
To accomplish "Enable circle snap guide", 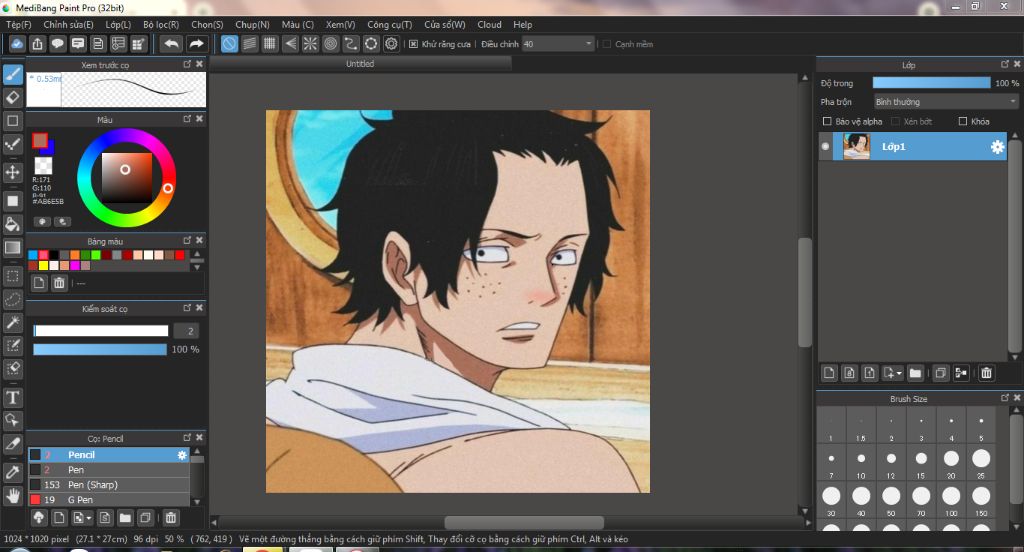I will (330, 44).
